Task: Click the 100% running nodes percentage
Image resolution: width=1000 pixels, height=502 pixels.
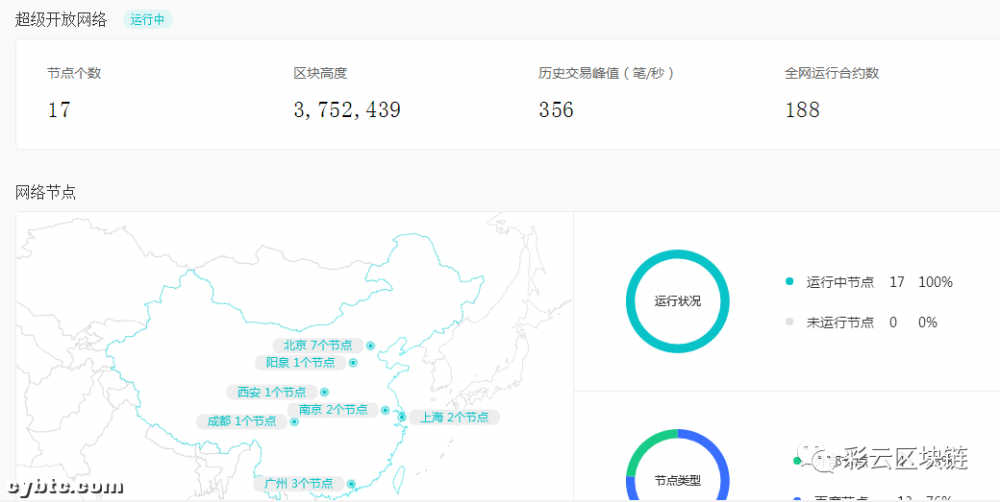Action: (x=936, y=282)
